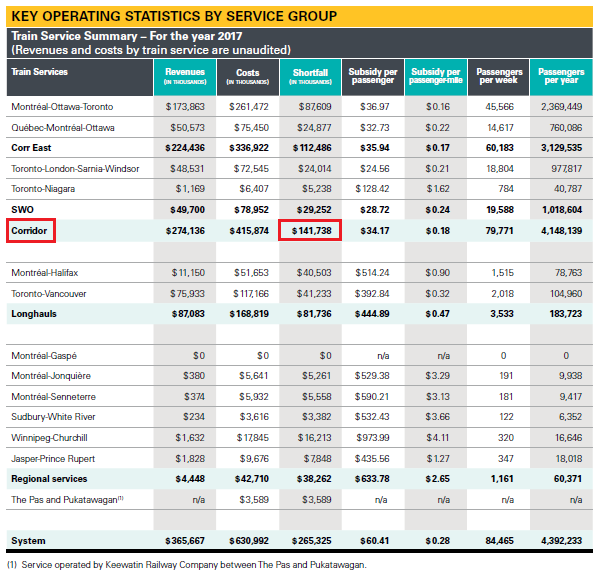Click the Costs column header
This screenshot has width=601, height=575.
point(248,76)
